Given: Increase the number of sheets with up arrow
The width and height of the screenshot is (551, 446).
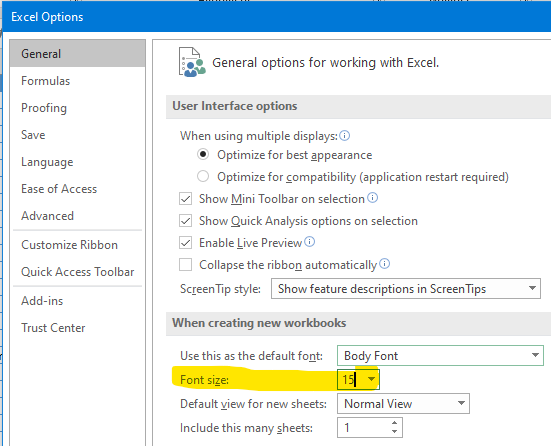Looking at the screenshot, I should pyautogui.click(x=394, y=423).
